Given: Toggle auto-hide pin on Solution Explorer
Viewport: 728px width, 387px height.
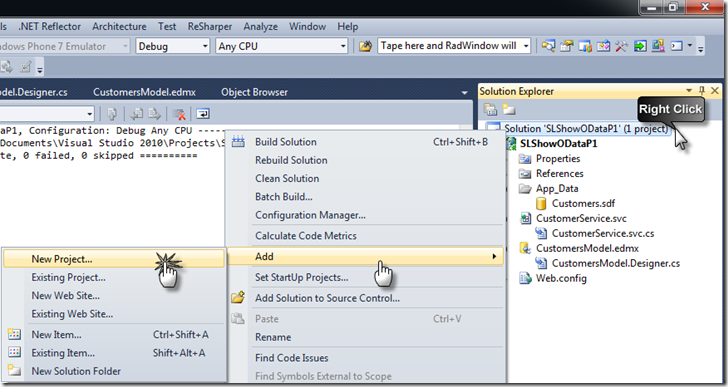Looking at the screenshot, I should [702, 91].
